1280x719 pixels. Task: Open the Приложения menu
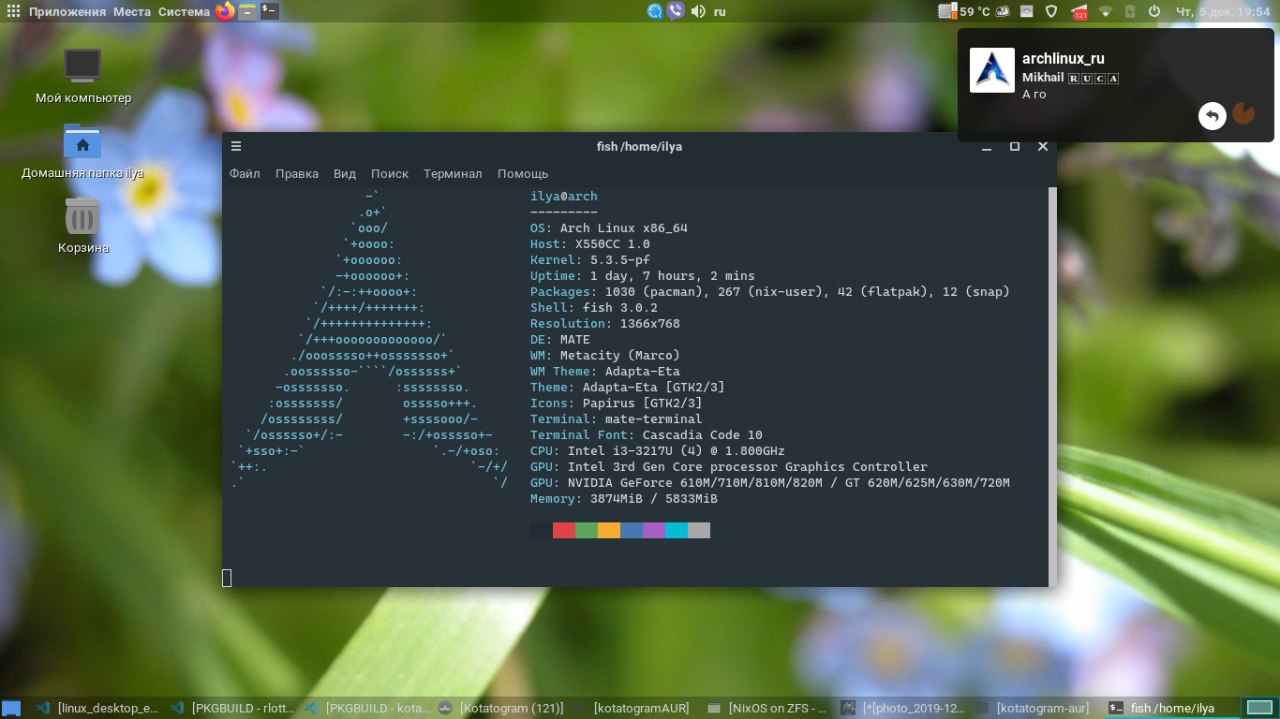click(68, 11)
